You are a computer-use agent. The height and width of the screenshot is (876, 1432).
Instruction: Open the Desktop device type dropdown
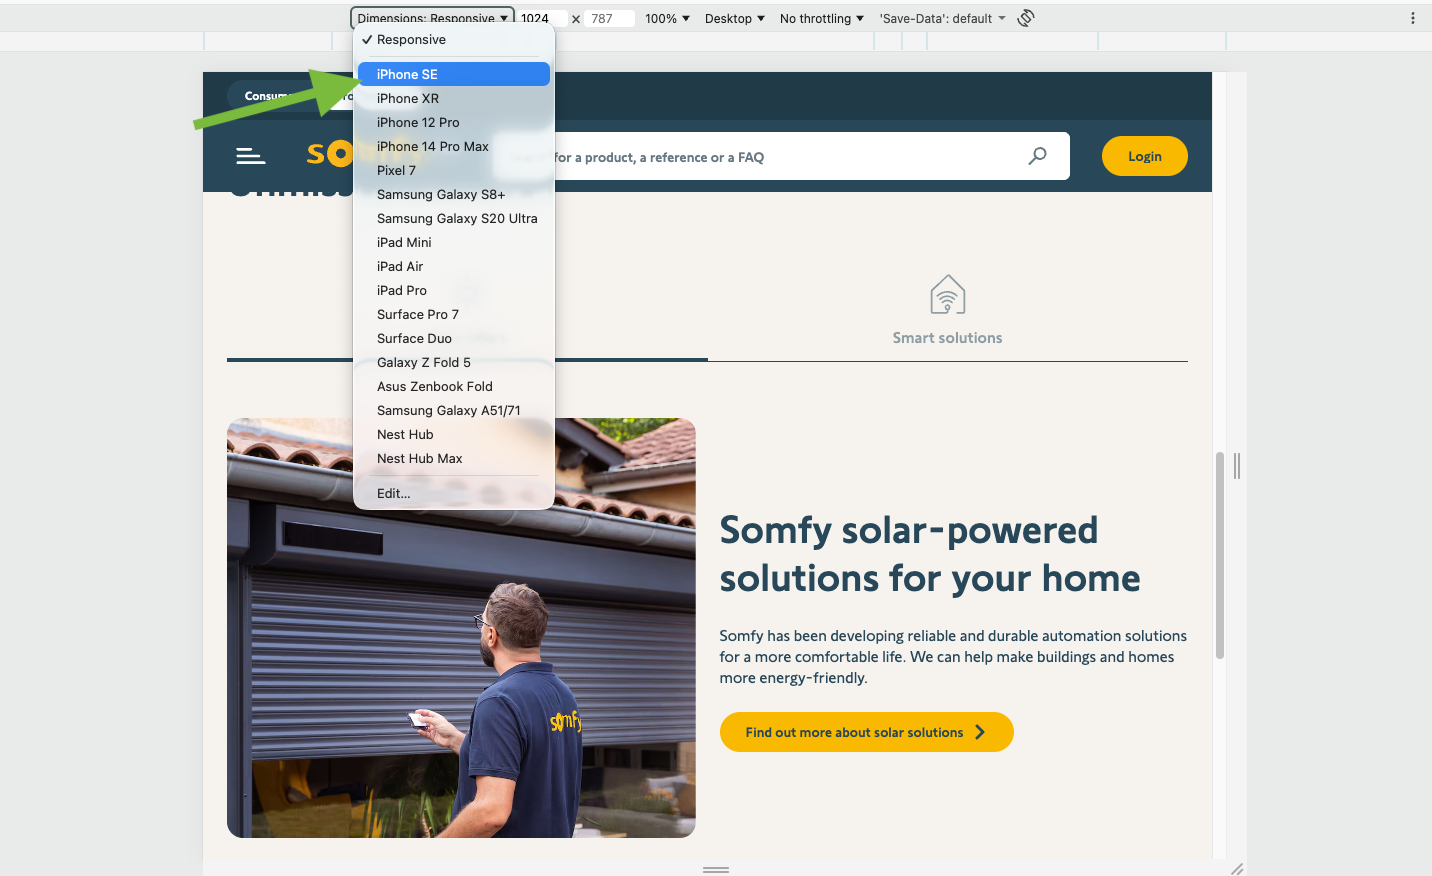point(734,18)
